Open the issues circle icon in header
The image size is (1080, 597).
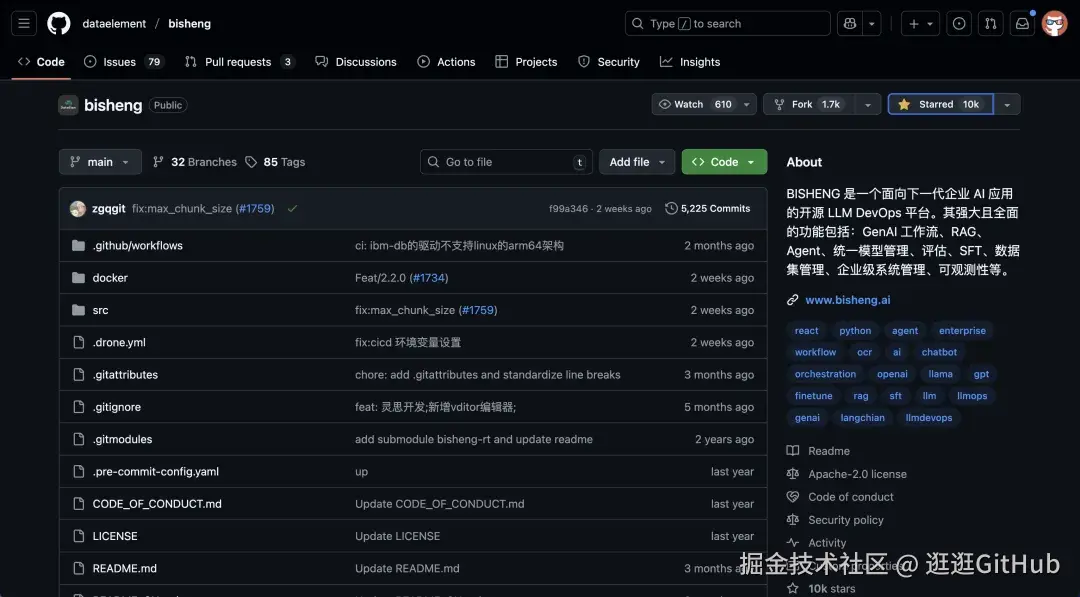(x=959, y=23)
